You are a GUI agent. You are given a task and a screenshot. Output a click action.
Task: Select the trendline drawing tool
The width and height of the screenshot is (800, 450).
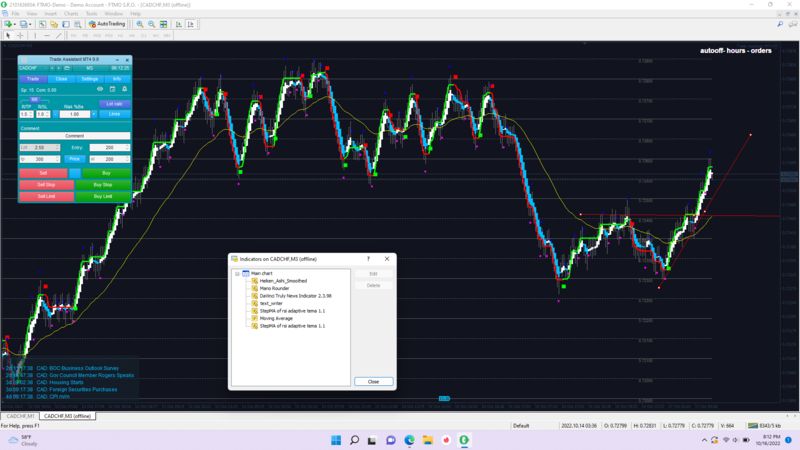(59, 35)
